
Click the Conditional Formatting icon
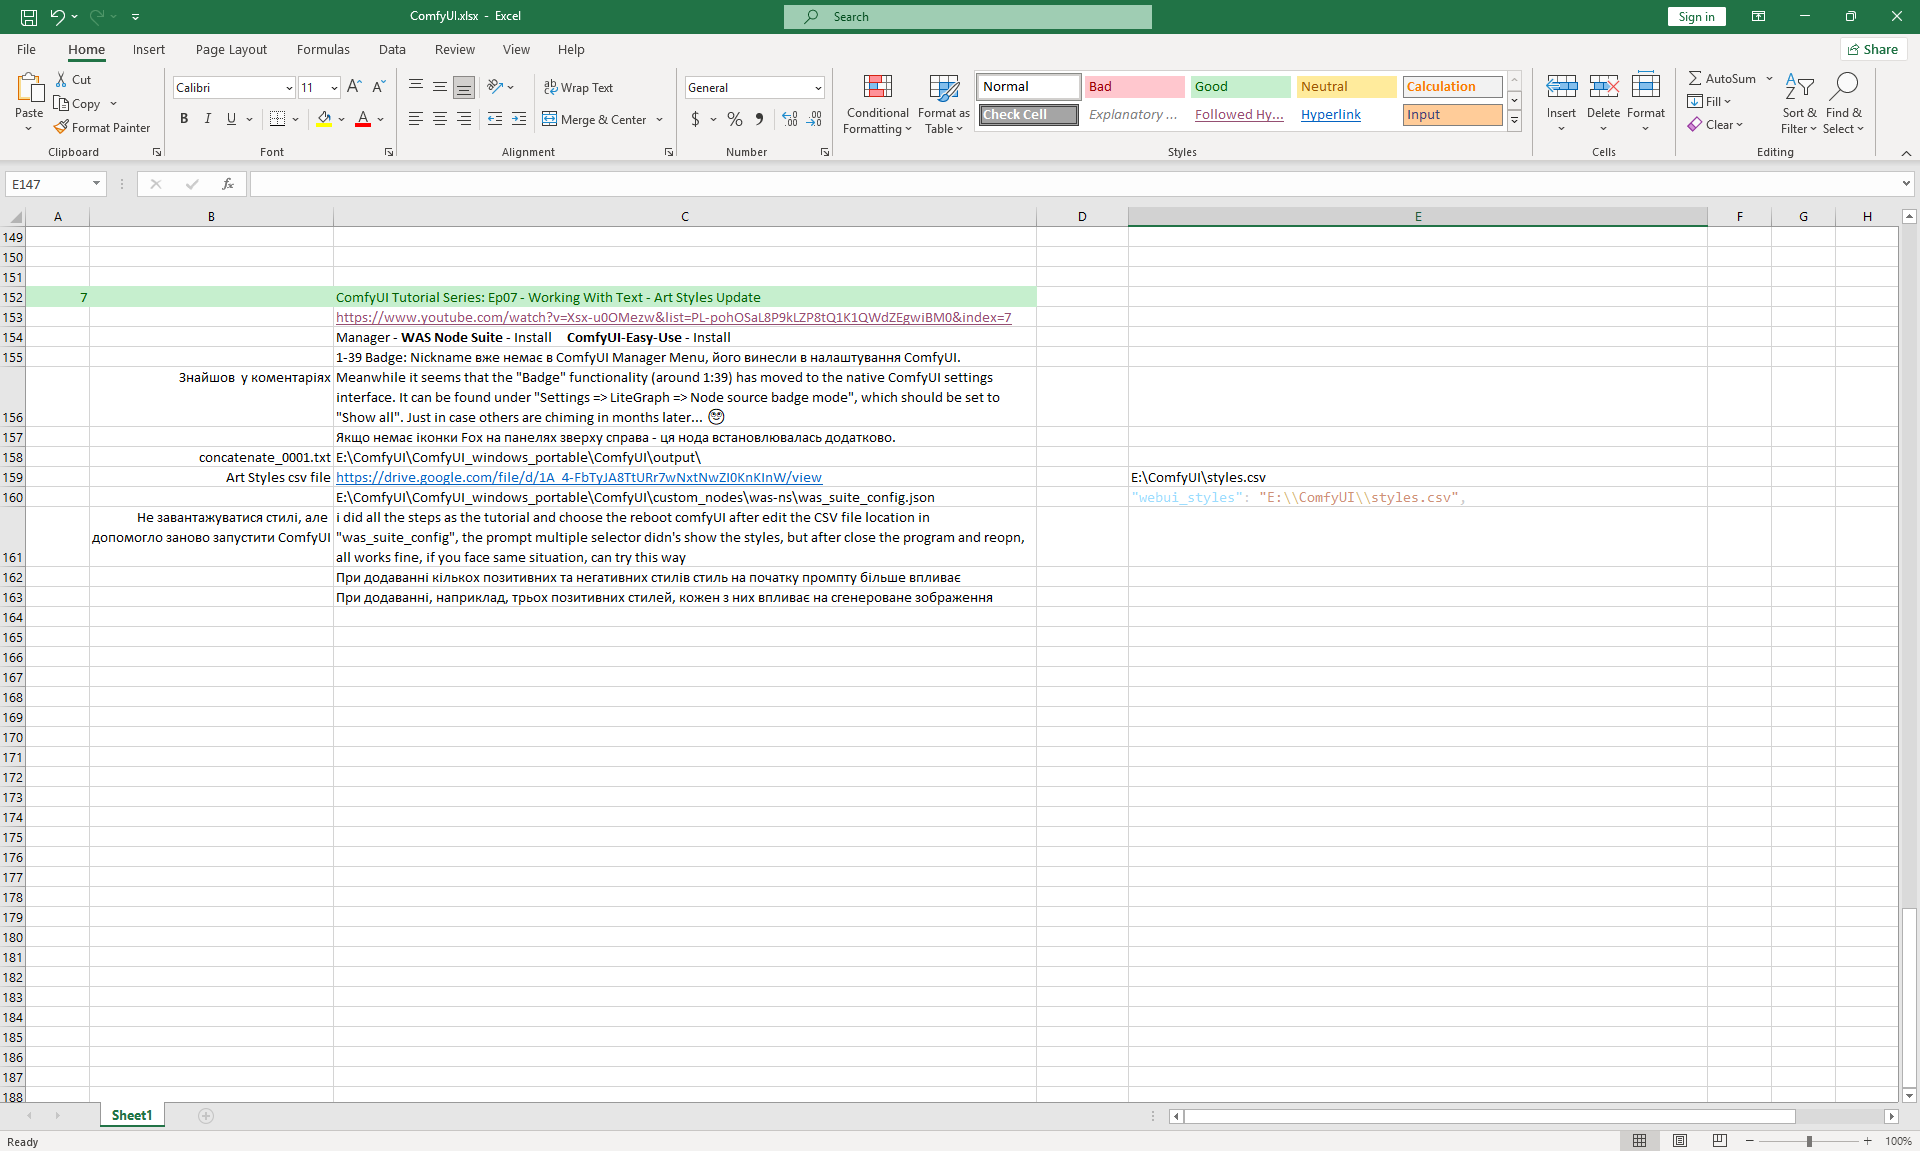click(877, 88)
